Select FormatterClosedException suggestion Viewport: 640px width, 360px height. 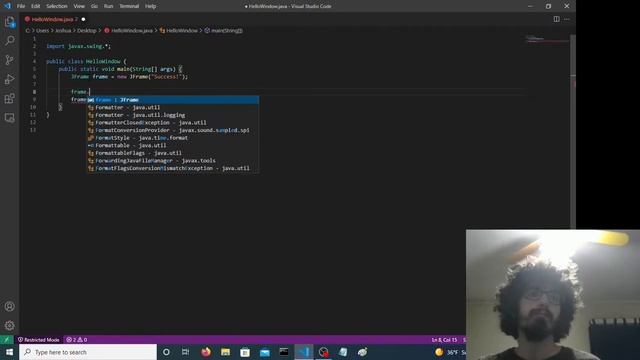tap(173, 122)
